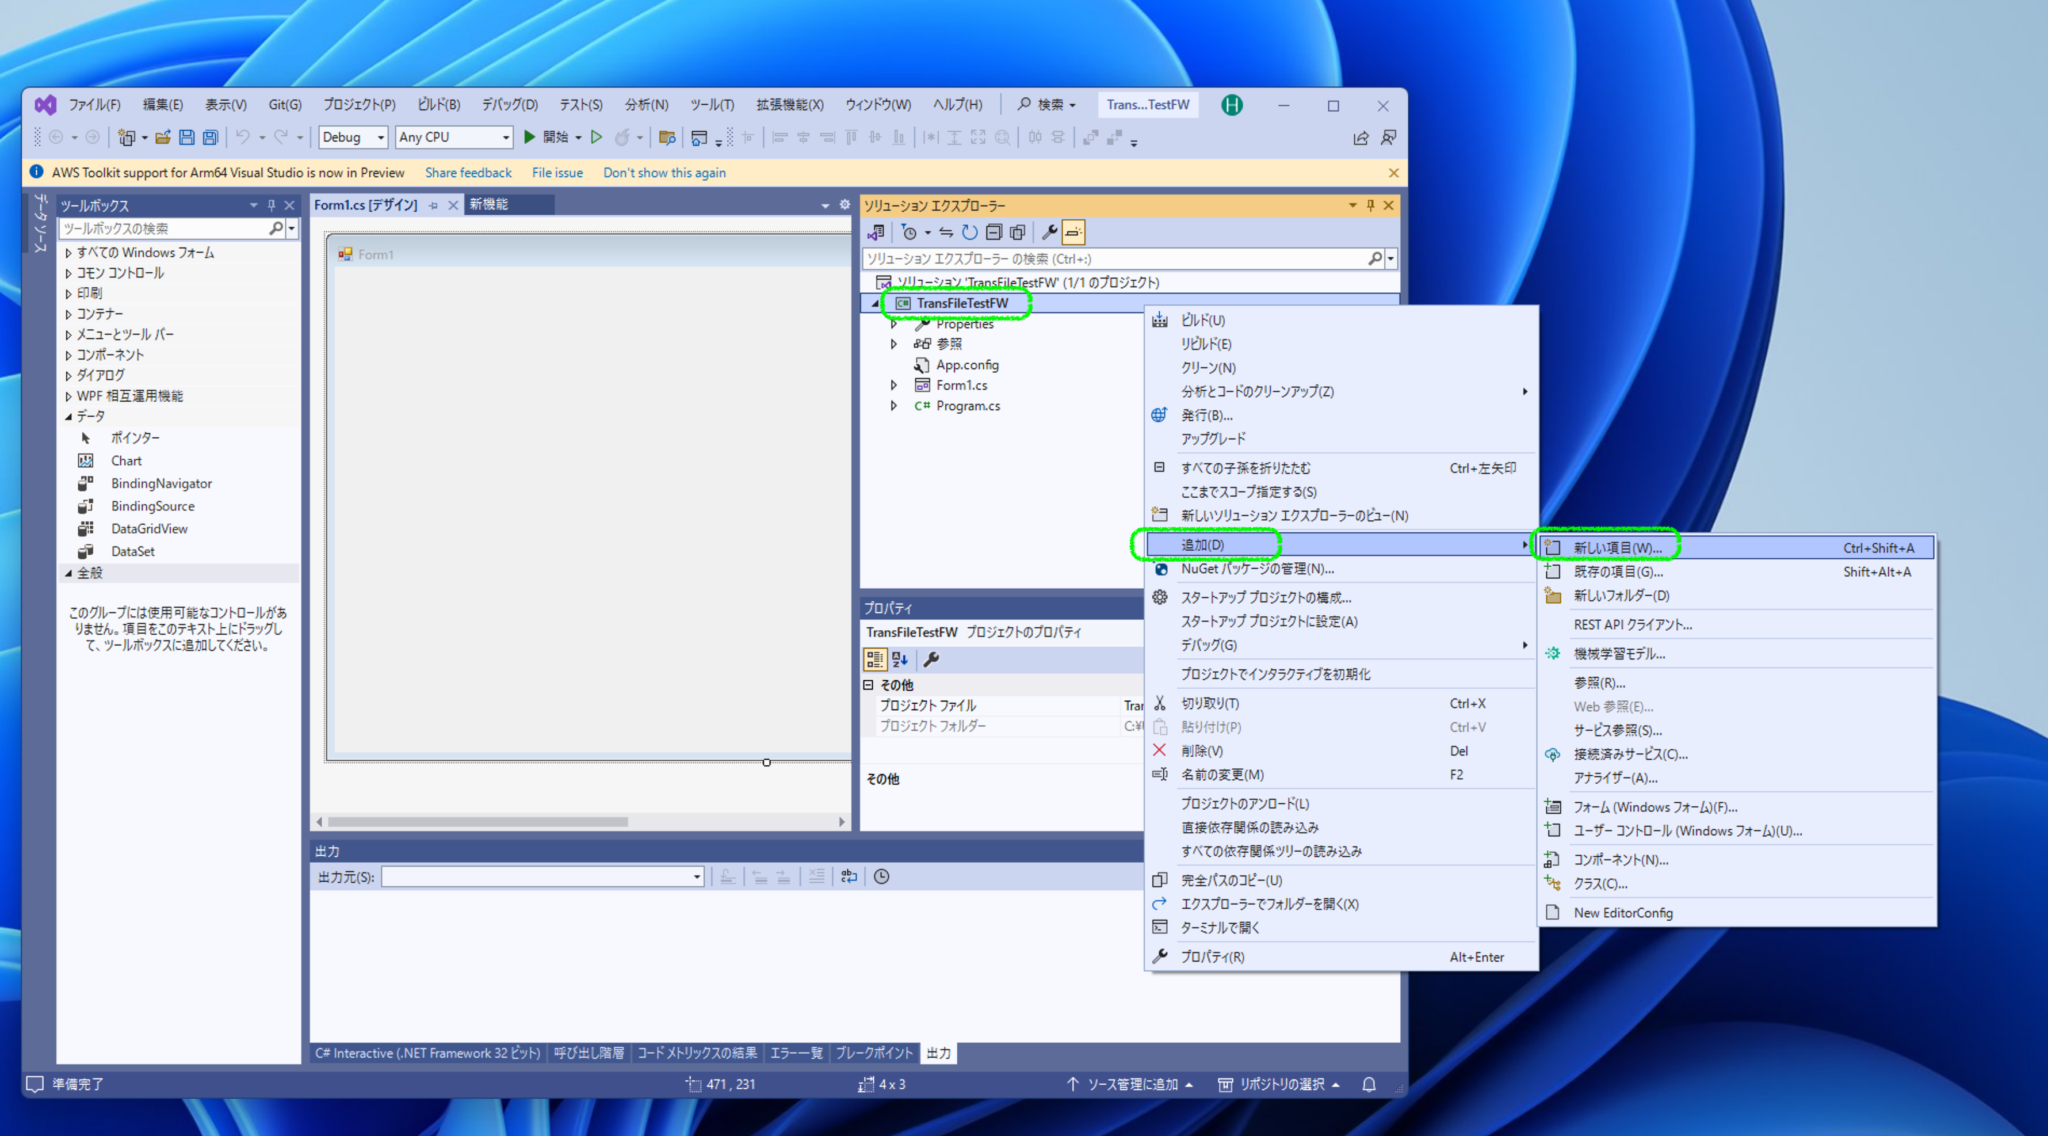Click the notification bell in the status bar
Image resolution: width=2048 pixels, height=1136 pixels.
point(1369,1084)
